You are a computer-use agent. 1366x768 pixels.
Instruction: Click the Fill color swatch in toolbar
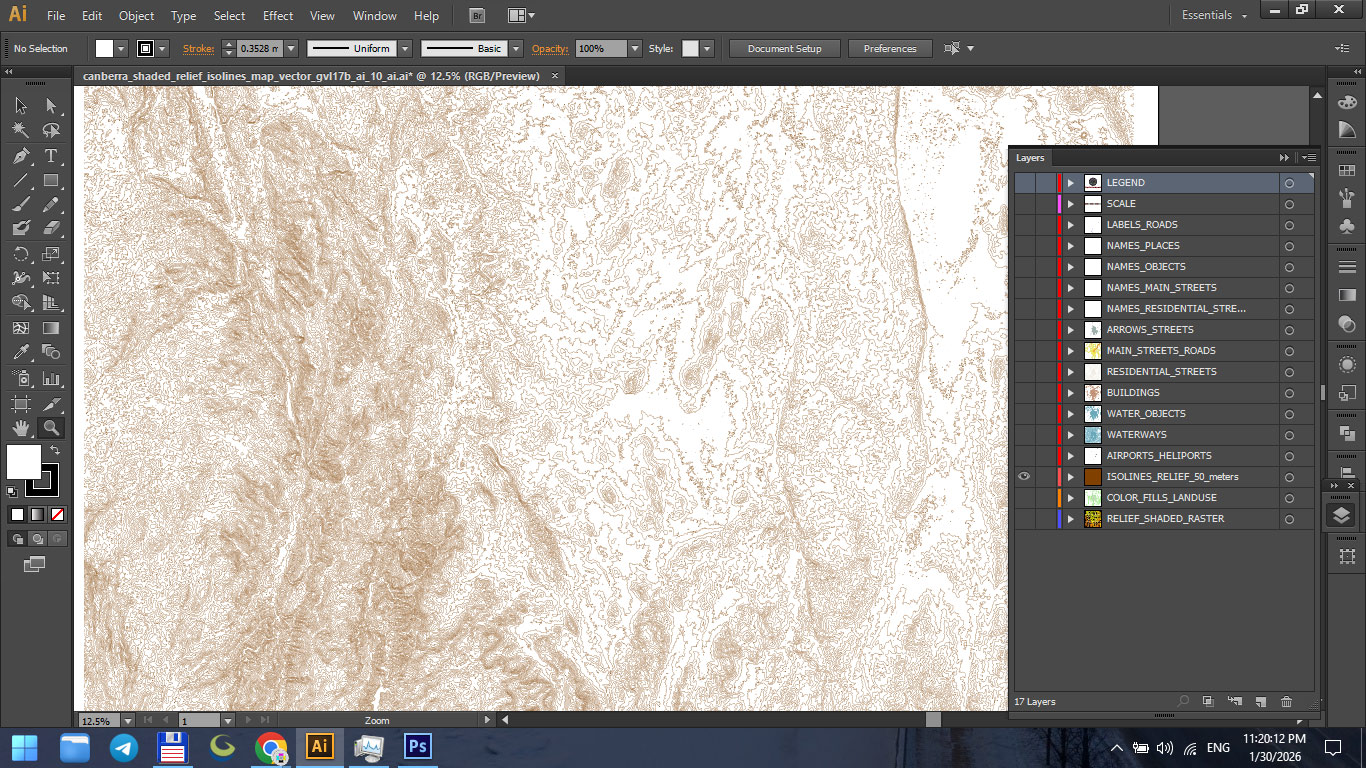[x=24, y=461]
